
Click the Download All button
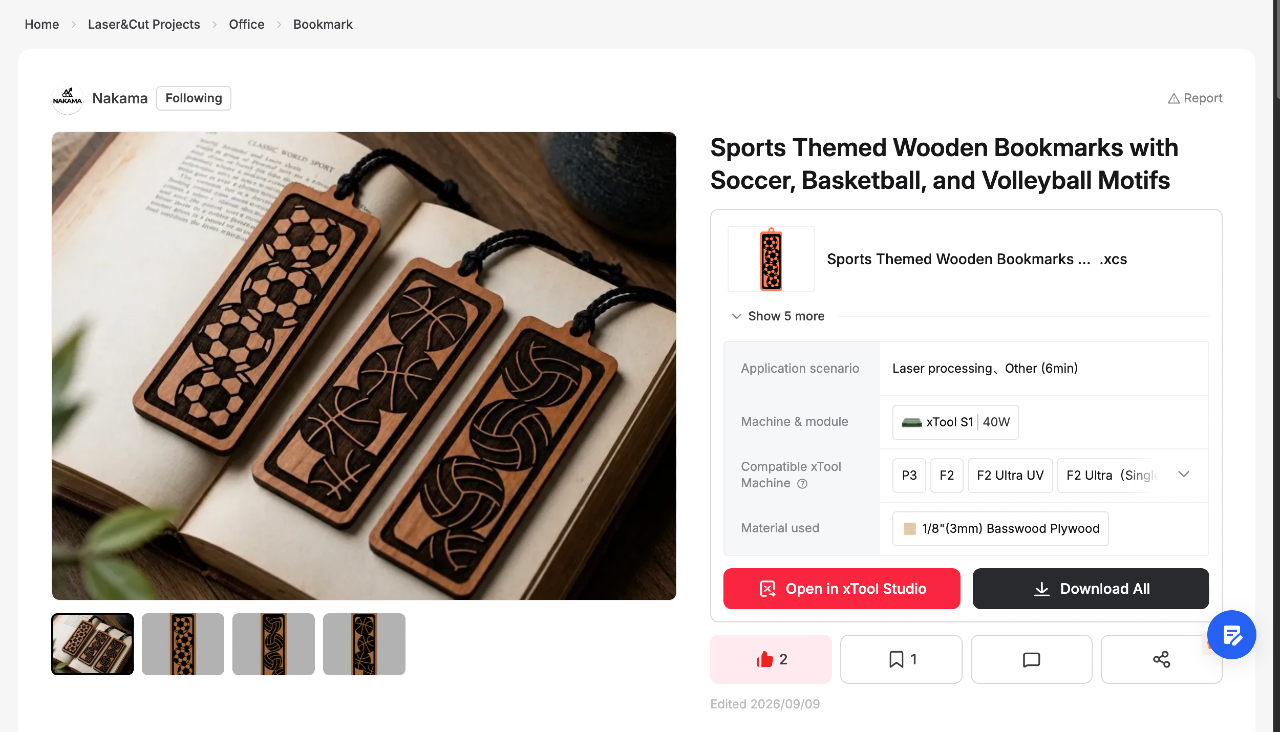coord(1091,589)
